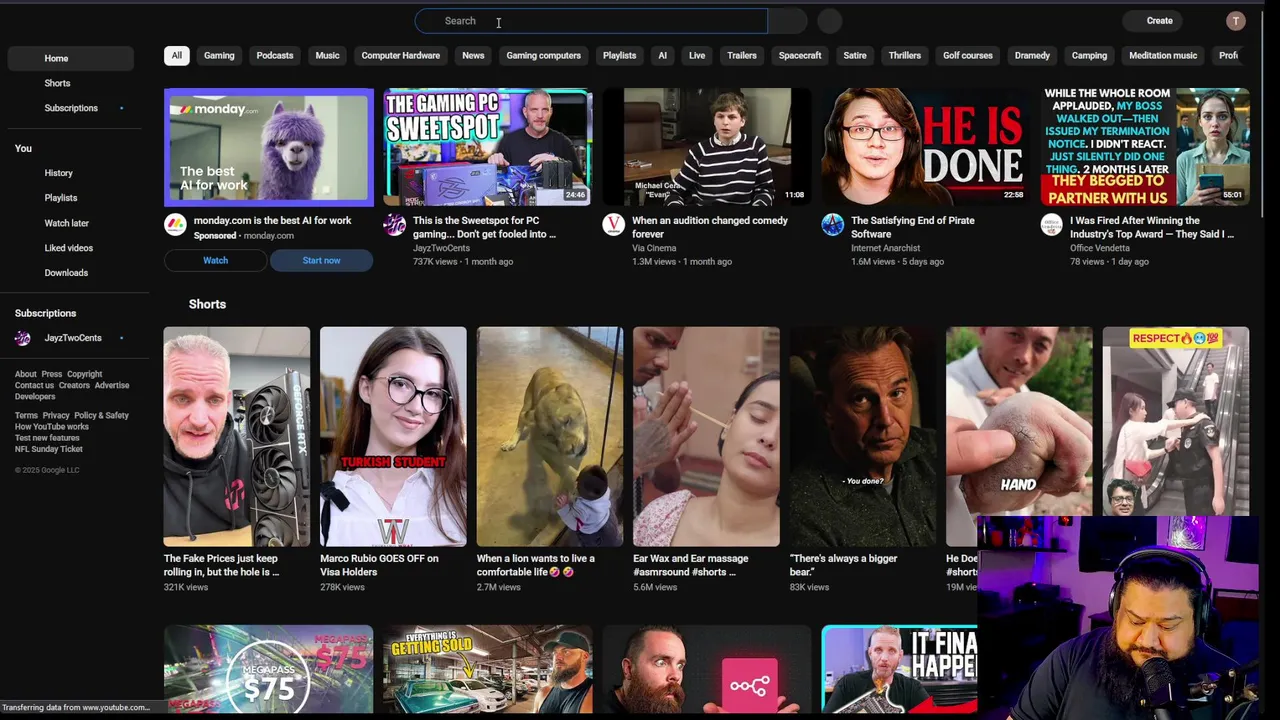Image resolution: width=1280 pixels, height=720 pixels.
Task: Open NFL Sunday Ticket footer link
Action: (49, 450)
